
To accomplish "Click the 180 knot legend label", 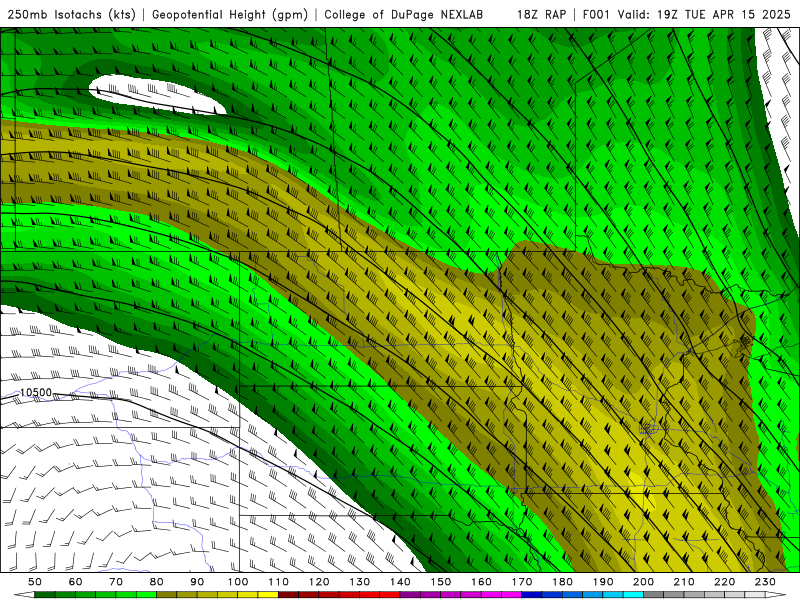I will coord(562,582).
